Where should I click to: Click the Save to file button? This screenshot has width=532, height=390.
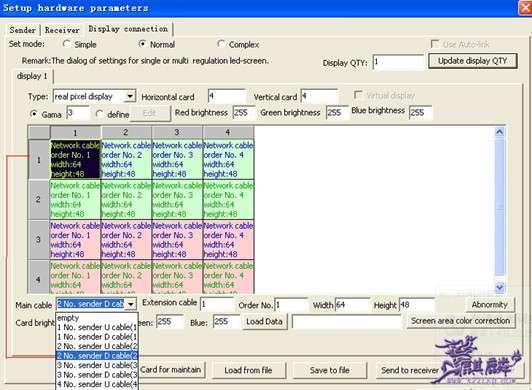tap(330, 370)
